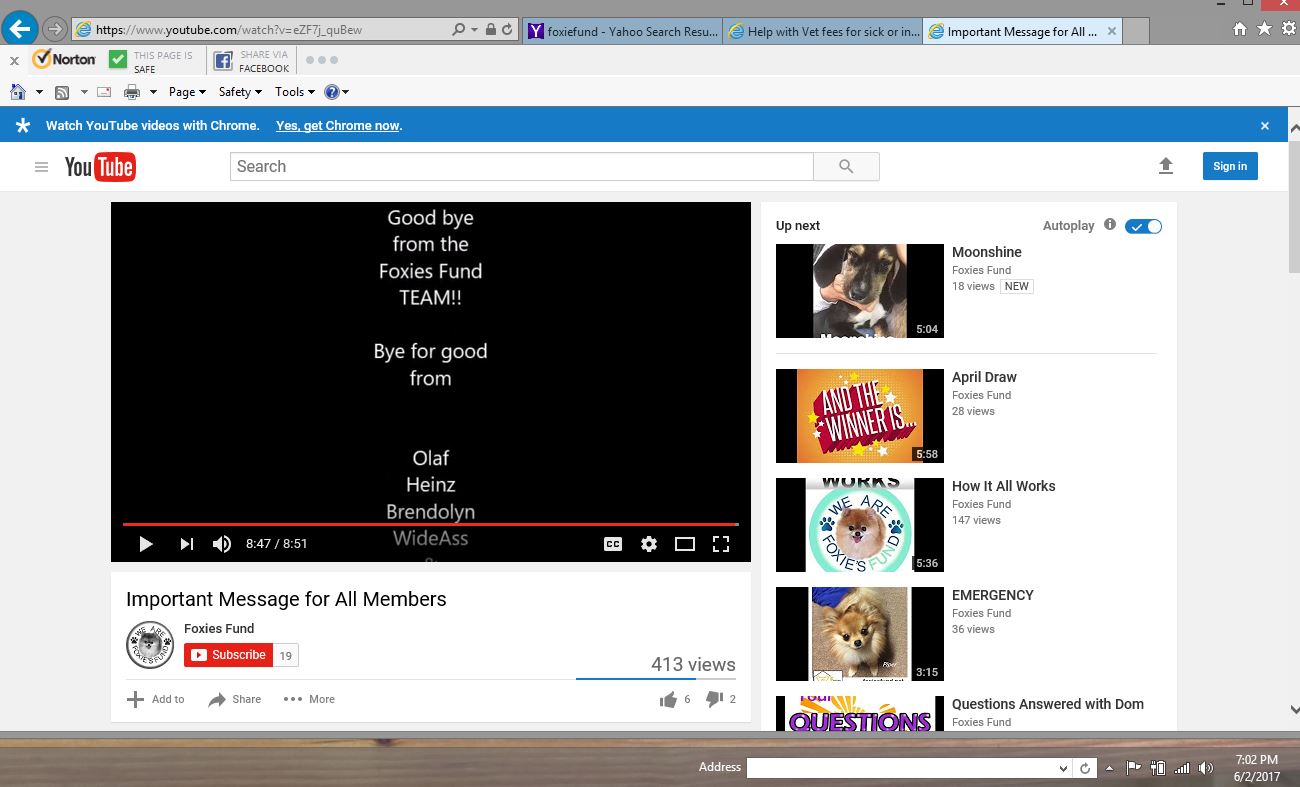The image size is (1300, 787).
Task: Click the Norton logo in the toolbar
Action: pos(64,60)
